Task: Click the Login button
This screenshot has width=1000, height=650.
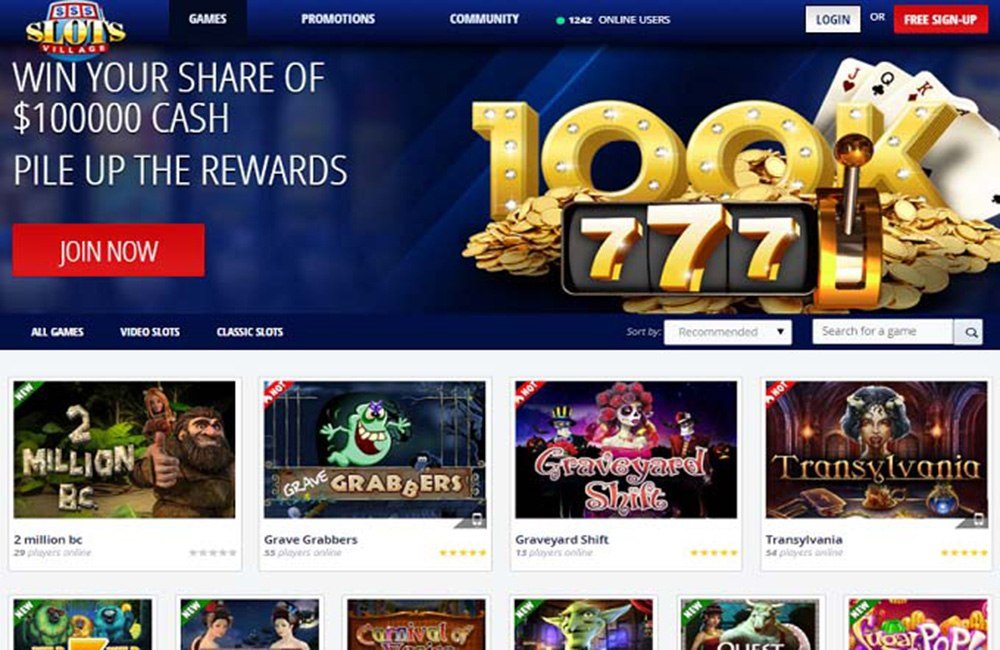Action: (x=833, y=19)
